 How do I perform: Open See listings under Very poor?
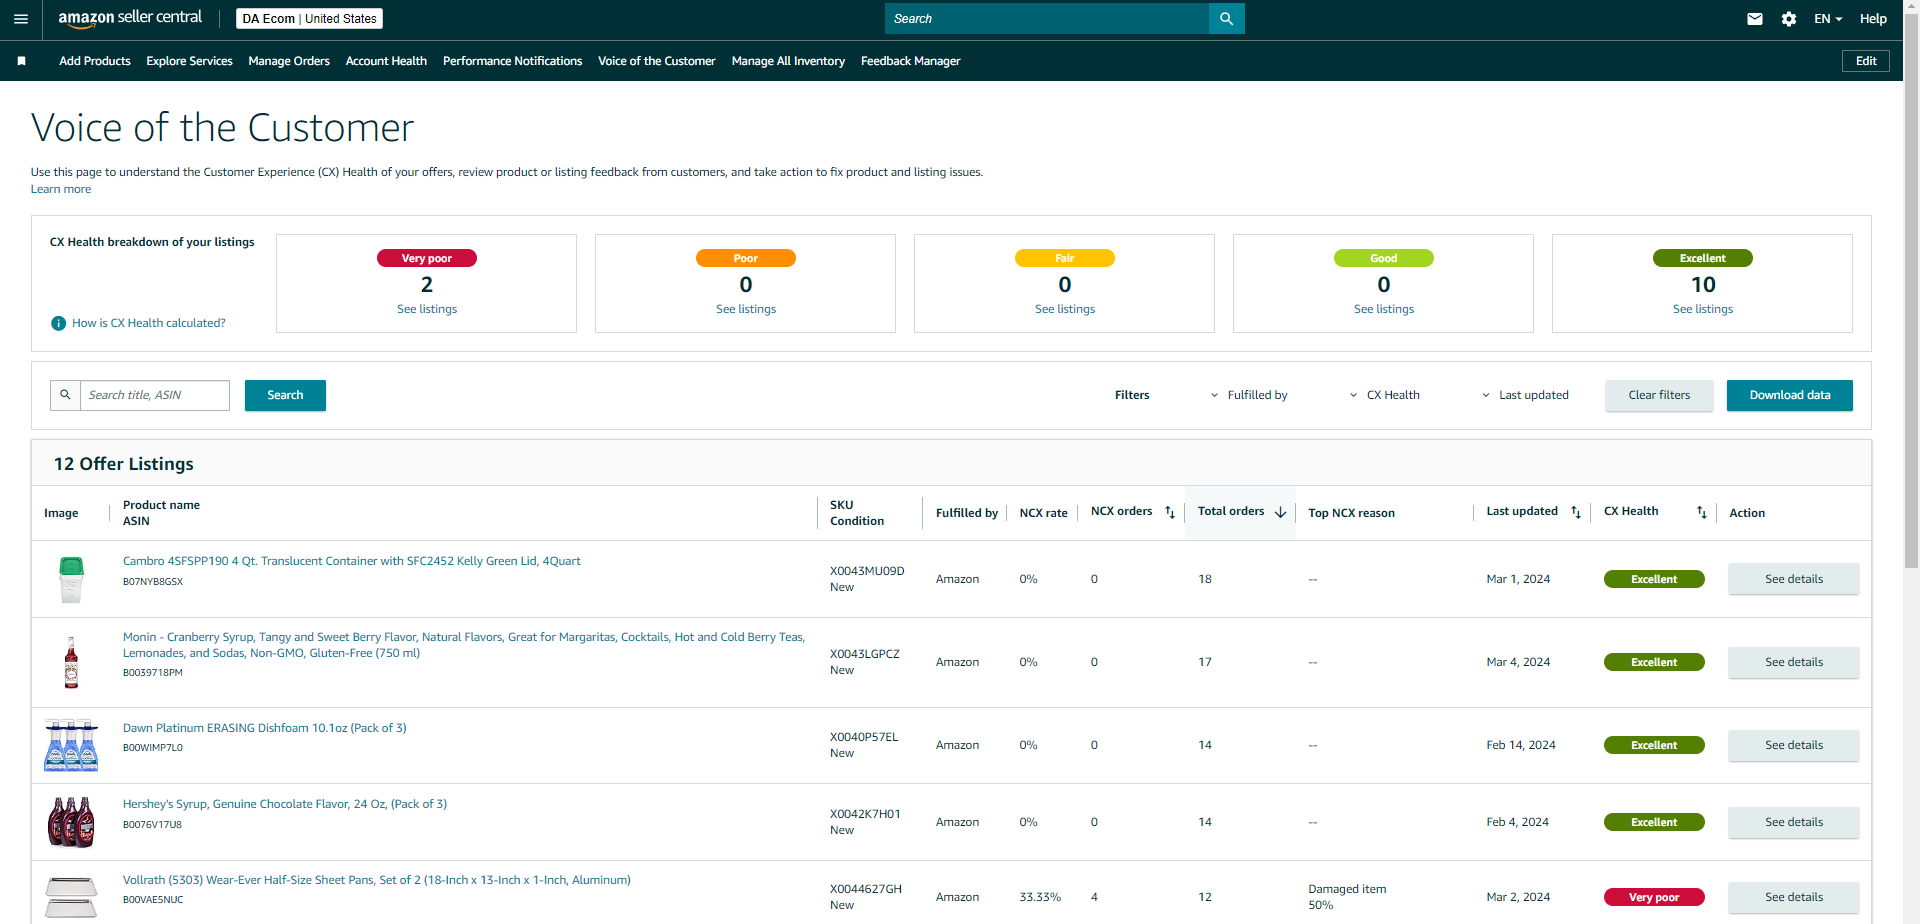coord(427,309)
